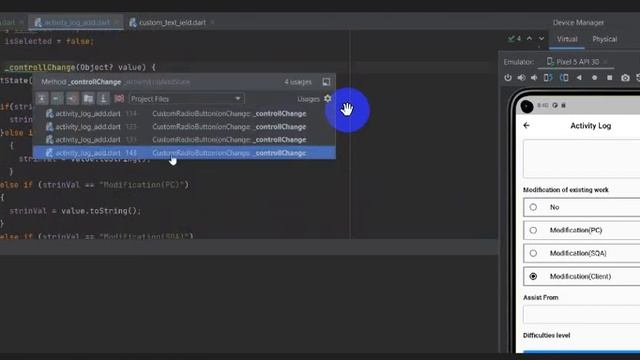The height and width of the screenshot is (360, 640).
Task: Click the emulator volume down icon
Action: click(x=534, y=78)
